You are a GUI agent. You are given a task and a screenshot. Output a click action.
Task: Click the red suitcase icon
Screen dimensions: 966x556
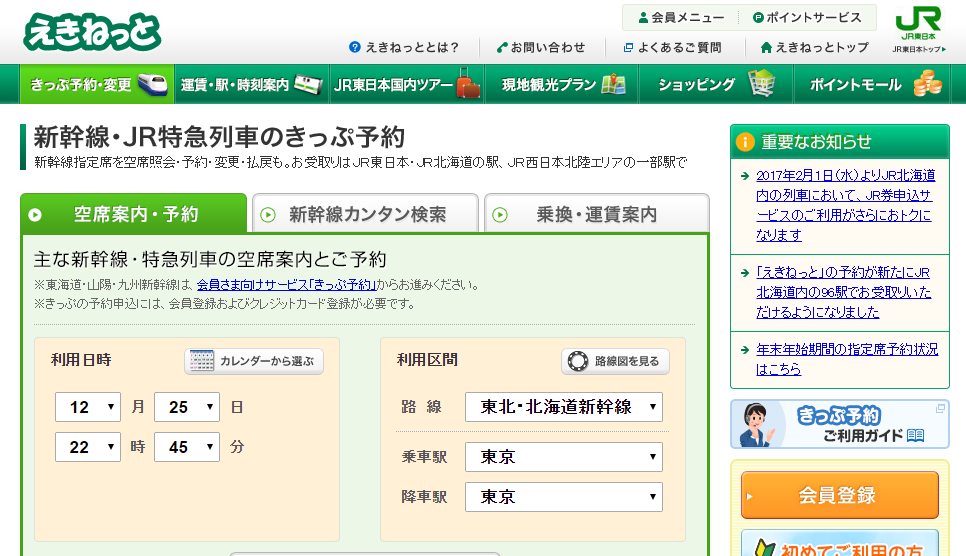tap(468, 84)
